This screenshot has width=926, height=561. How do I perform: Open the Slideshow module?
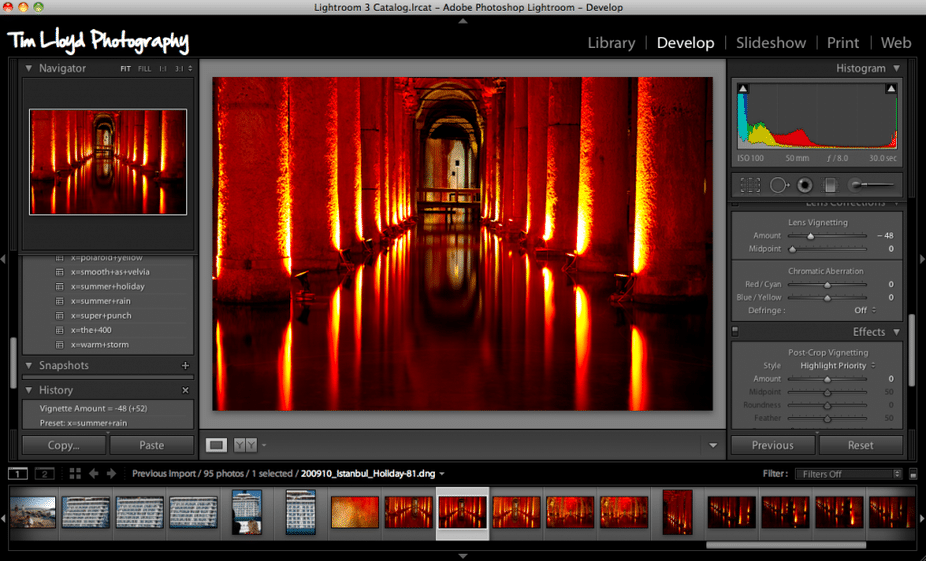coord(771,43)
